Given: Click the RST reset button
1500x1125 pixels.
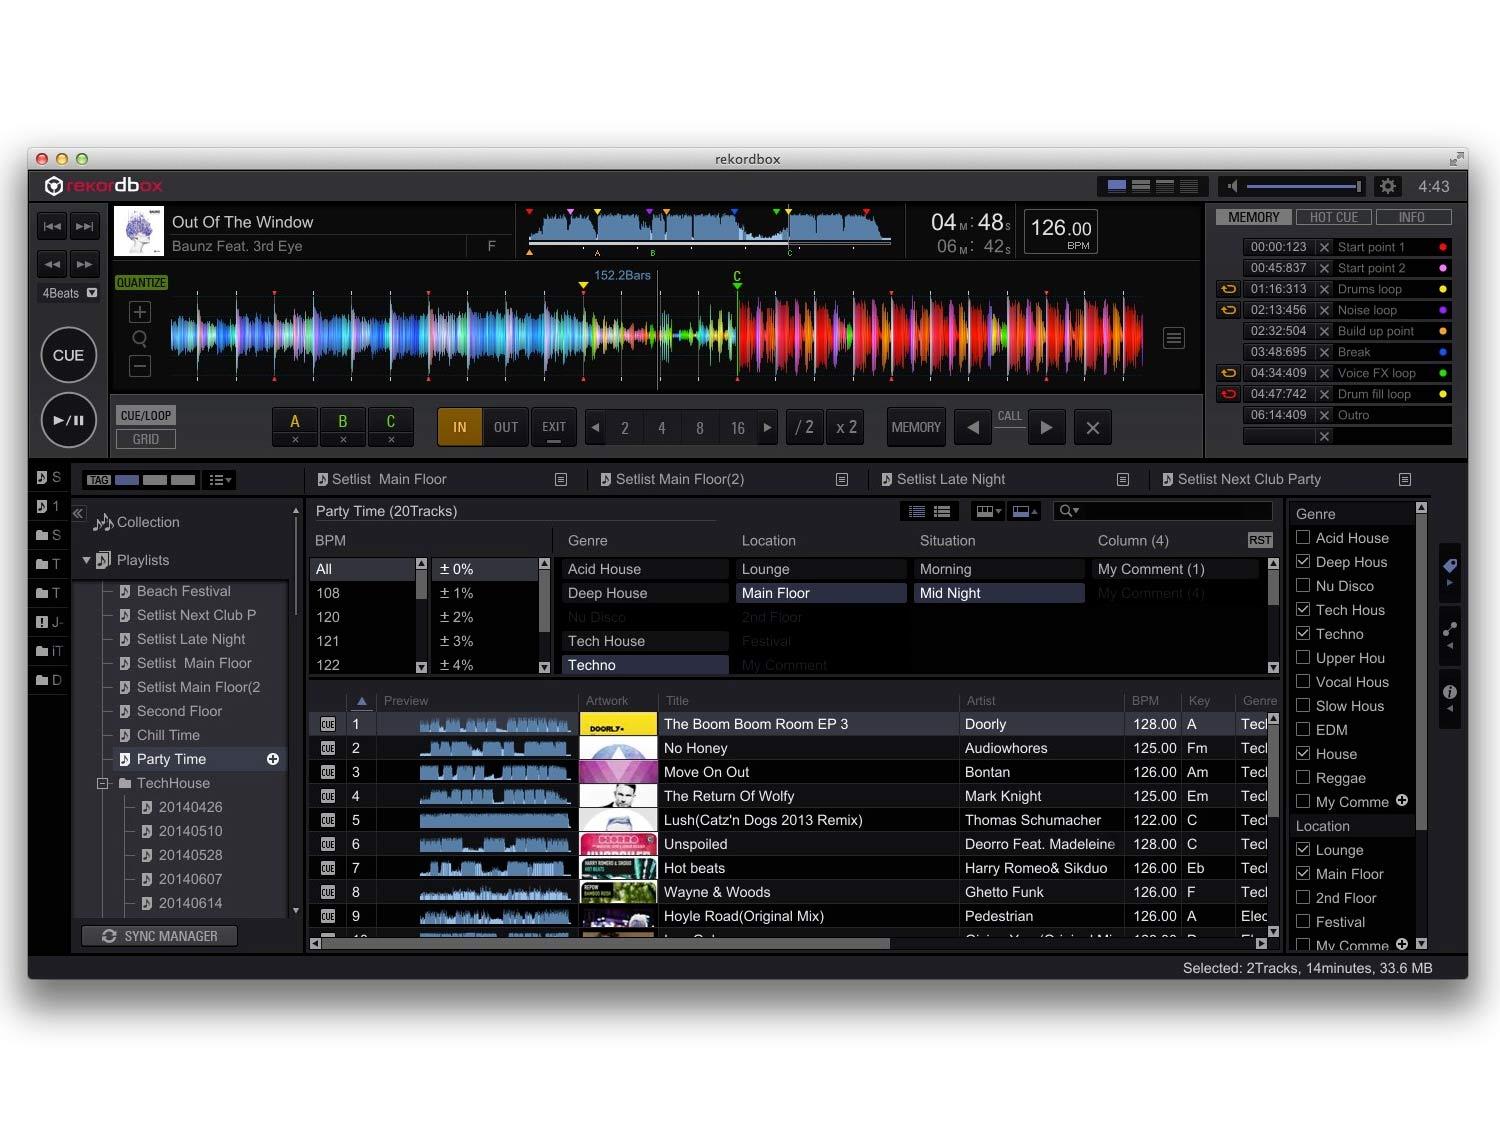Looking at the screenshot, I should [1259, 540].
